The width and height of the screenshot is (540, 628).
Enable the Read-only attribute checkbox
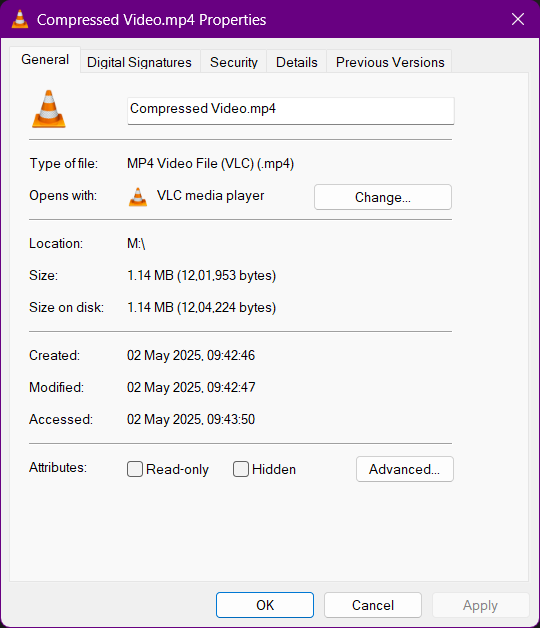click(x=135, y=469)
